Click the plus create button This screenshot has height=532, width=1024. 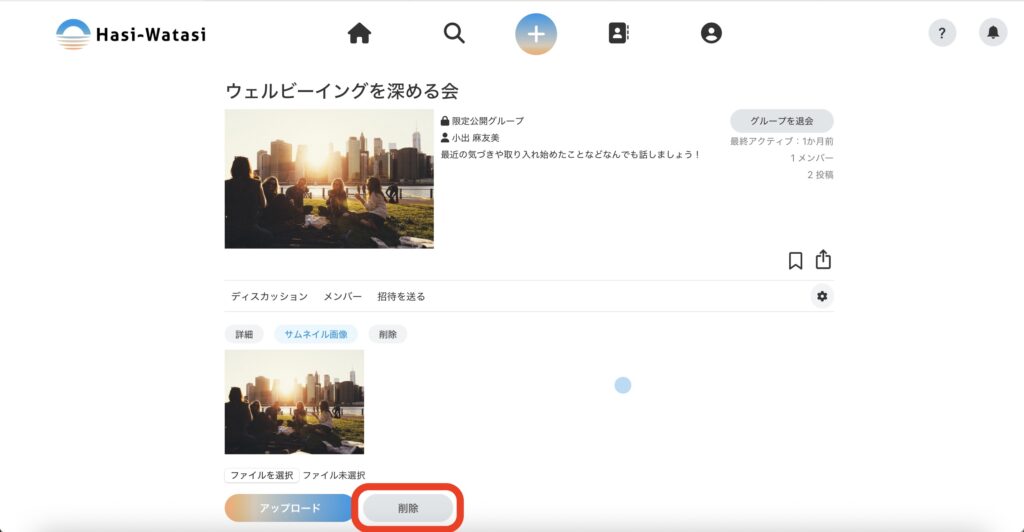536,34
